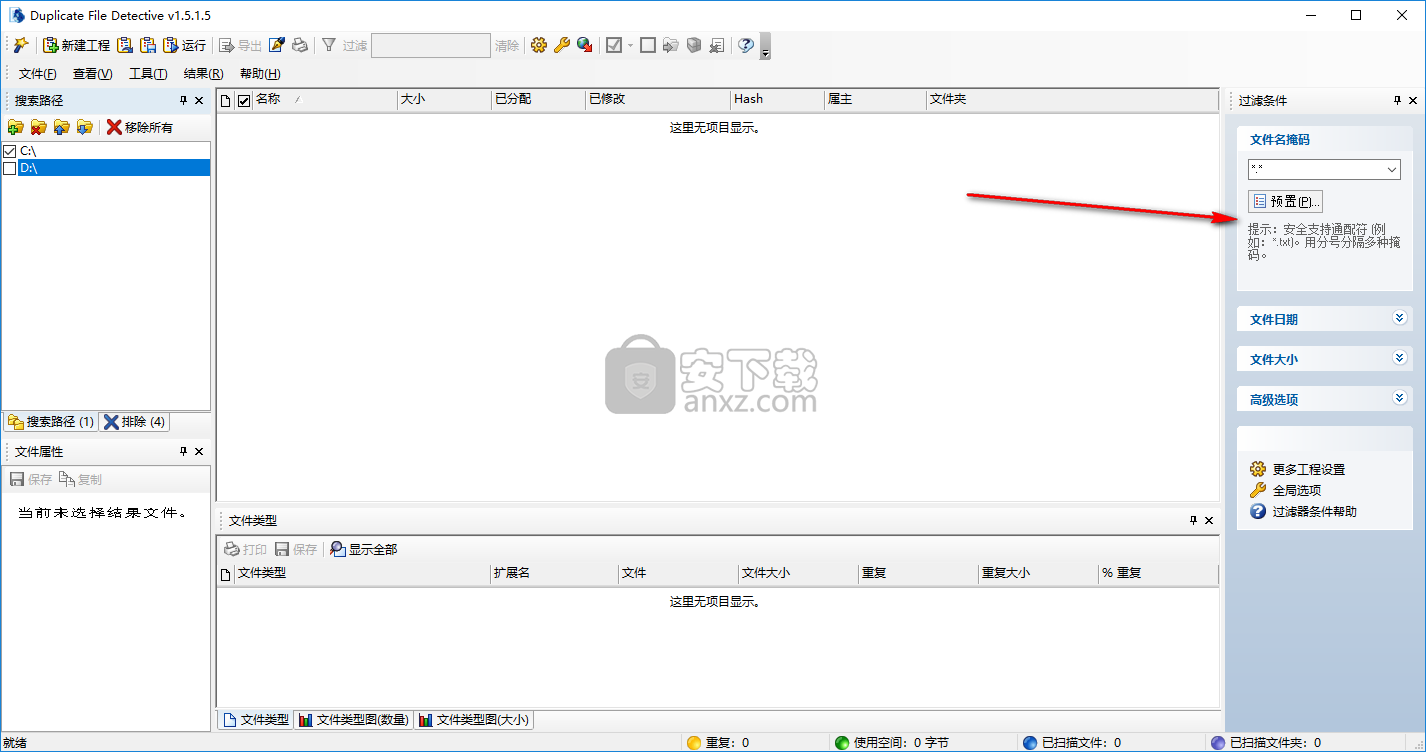The height and width of the screenshot is (752, 1426).
Task: Click the funnel filter icon
Action: pos(328,45)
